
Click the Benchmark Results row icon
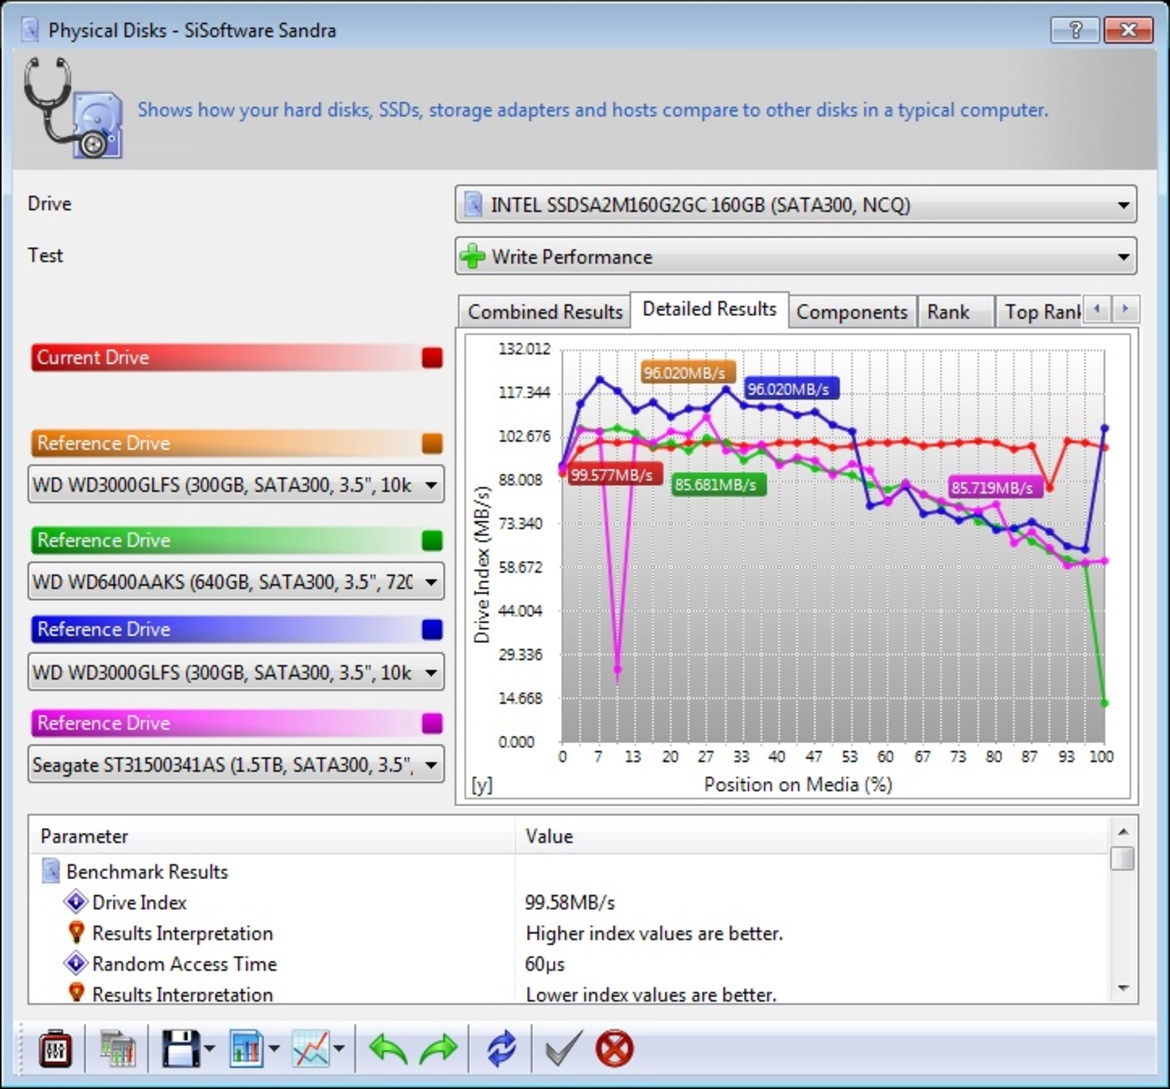[x=50, y=871]
